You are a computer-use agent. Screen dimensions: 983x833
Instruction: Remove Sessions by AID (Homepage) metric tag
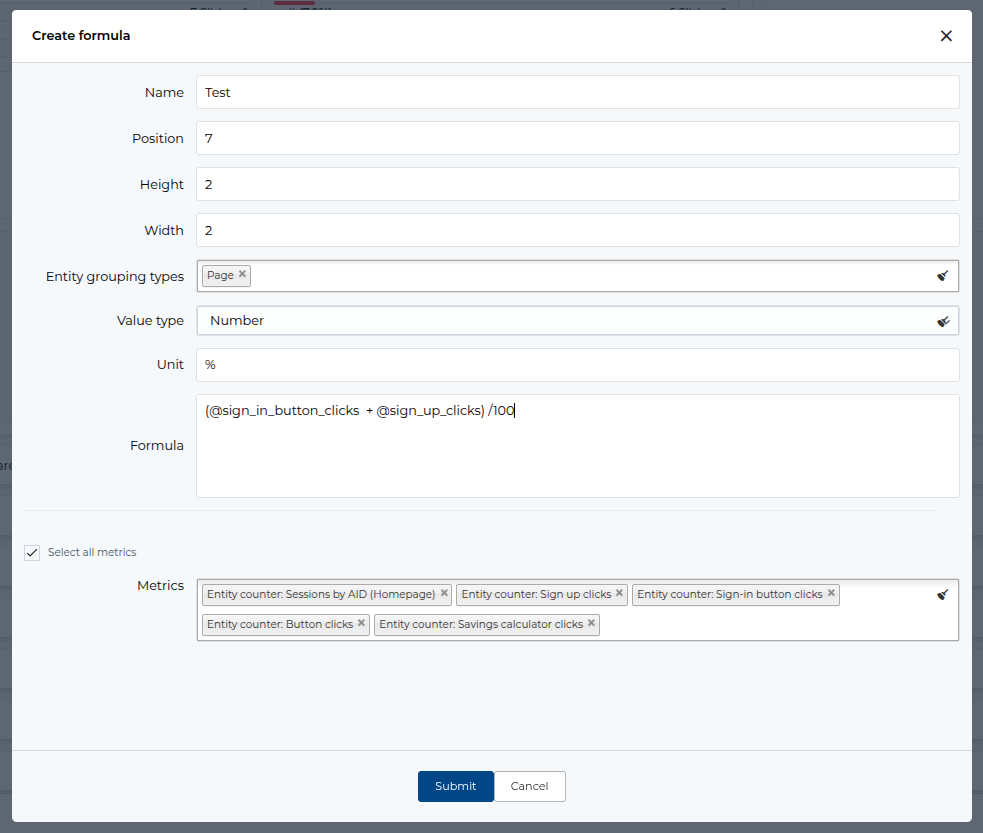coord(444,593)
